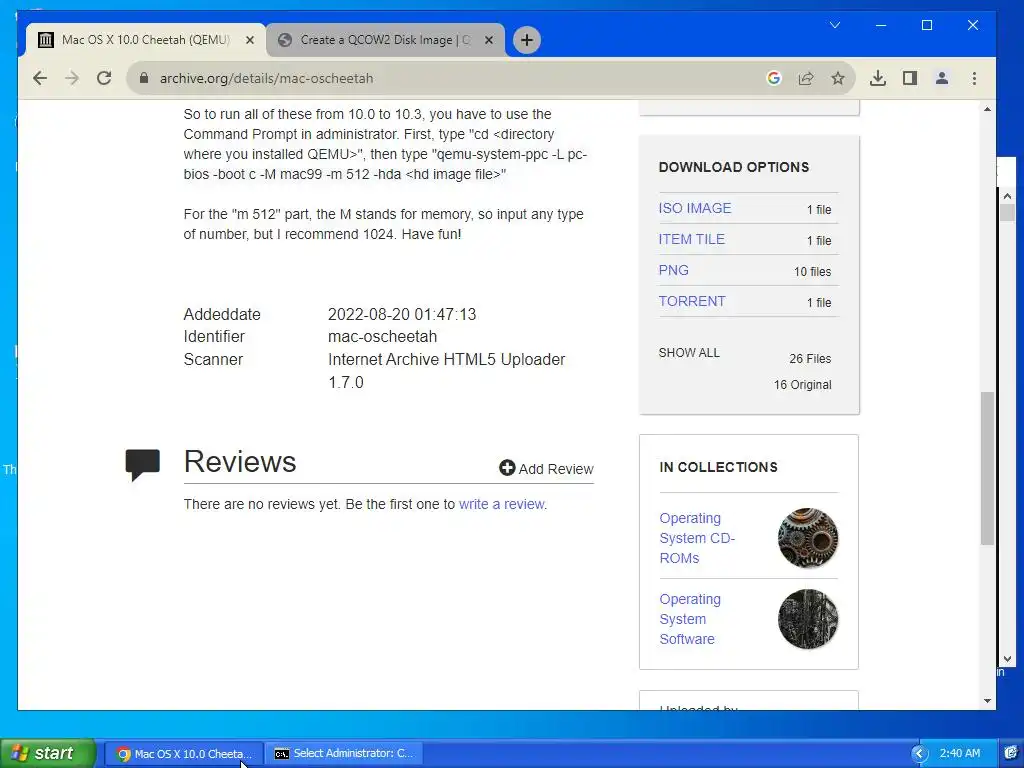
Task: Switch to Select Administrator command prompt taskbar
Action: point(344,754)
